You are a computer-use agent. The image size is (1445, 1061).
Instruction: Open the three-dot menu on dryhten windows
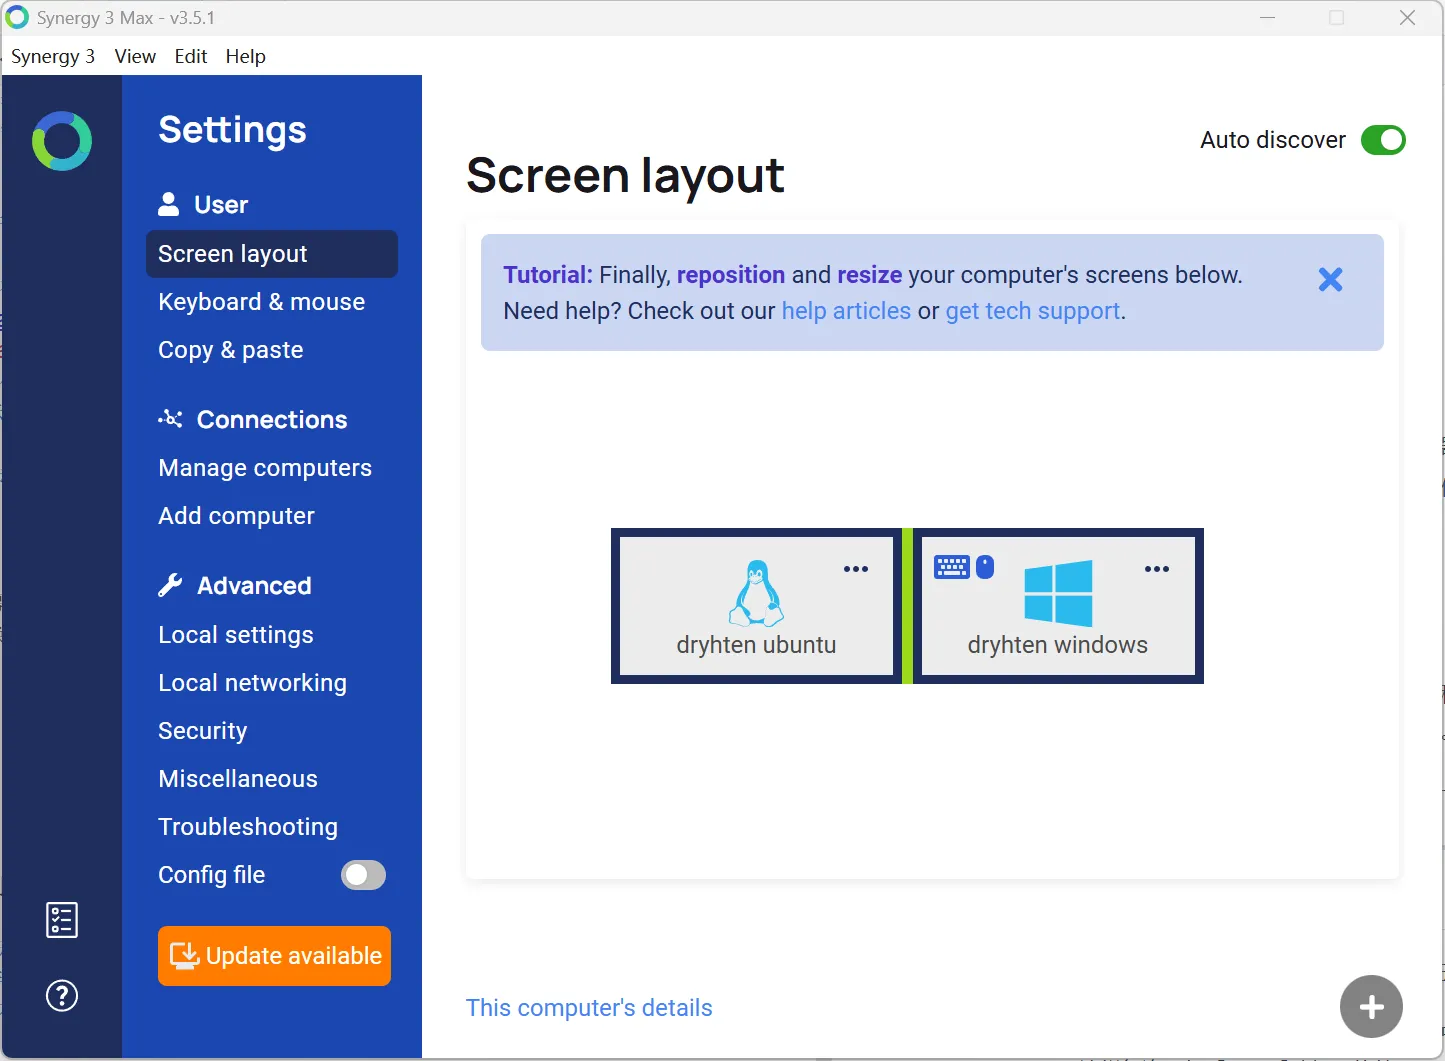(1156, 569)
